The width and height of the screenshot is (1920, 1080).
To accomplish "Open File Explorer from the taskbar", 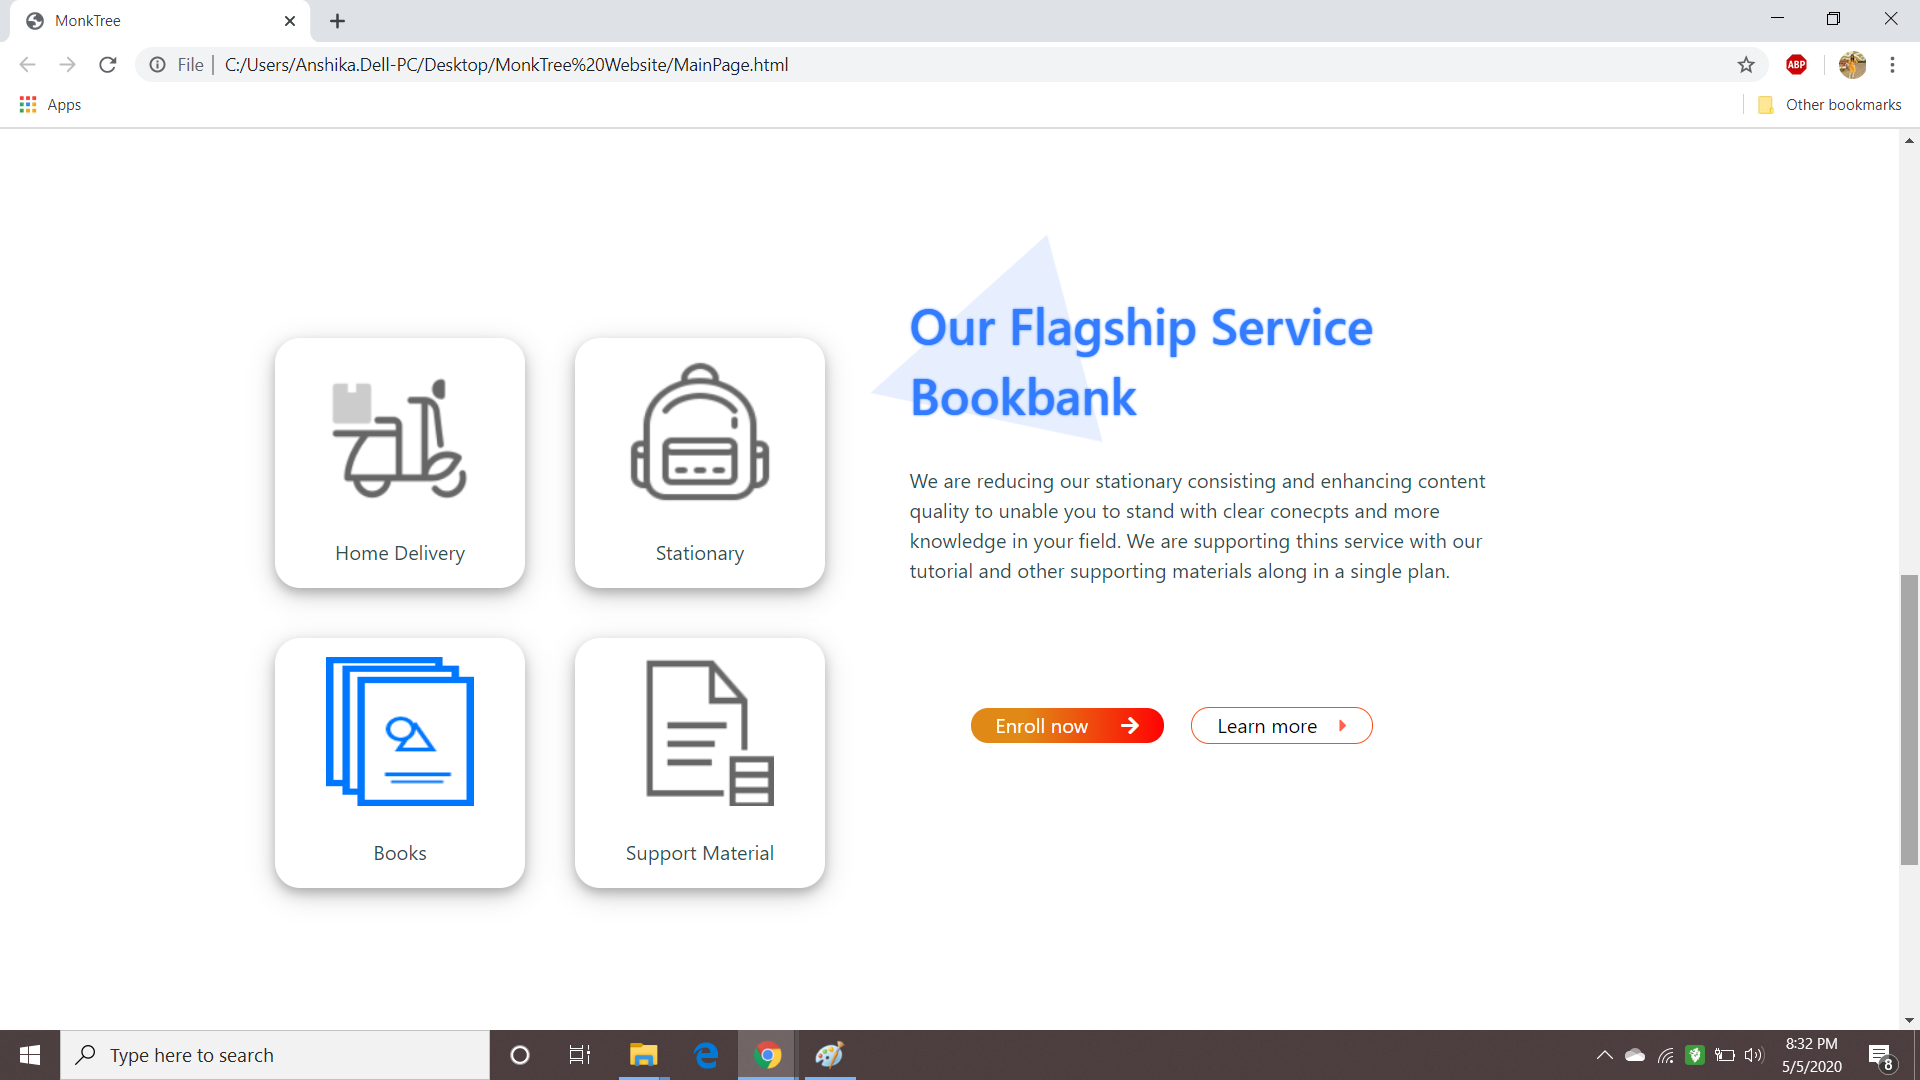I will click(643, 1055).
